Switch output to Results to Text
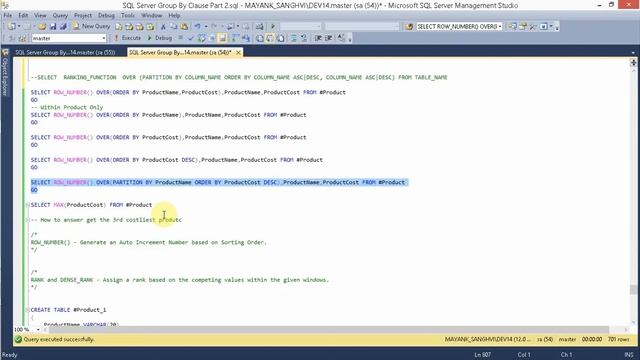Image resolution: width=640 pixels, height=360 pixels. [x=260, y=38]
